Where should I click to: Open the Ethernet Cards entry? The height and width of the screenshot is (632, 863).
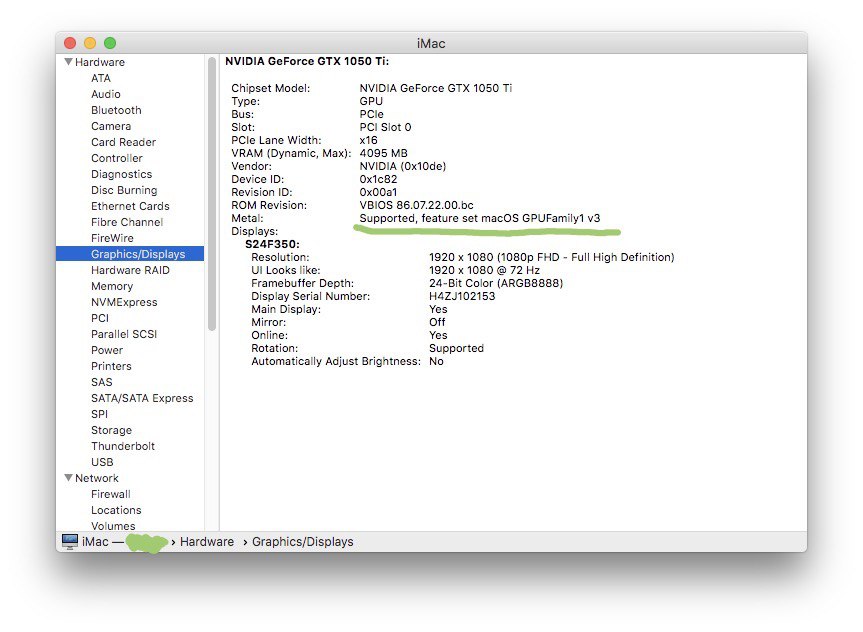click(130, 206)
